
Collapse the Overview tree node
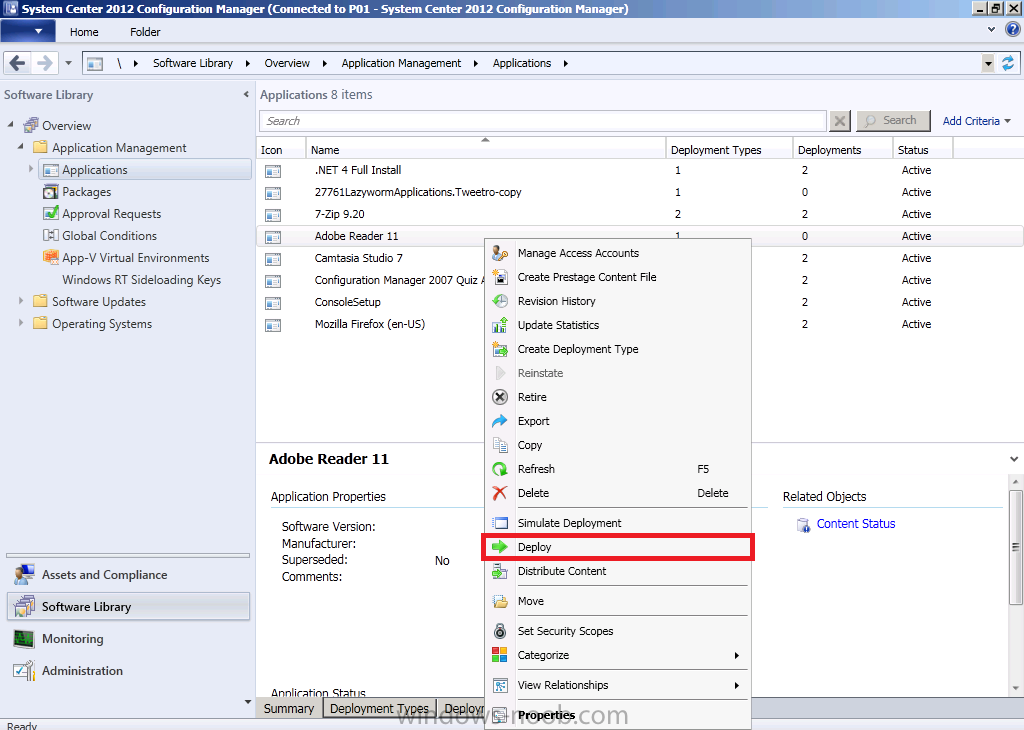pyautogui.click(x=10, y=124)
